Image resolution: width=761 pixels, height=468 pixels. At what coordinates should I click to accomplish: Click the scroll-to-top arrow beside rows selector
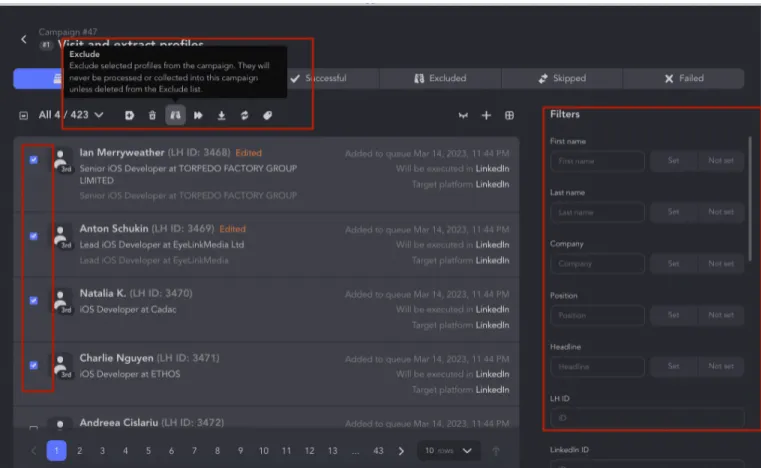[x=496, y=451]
